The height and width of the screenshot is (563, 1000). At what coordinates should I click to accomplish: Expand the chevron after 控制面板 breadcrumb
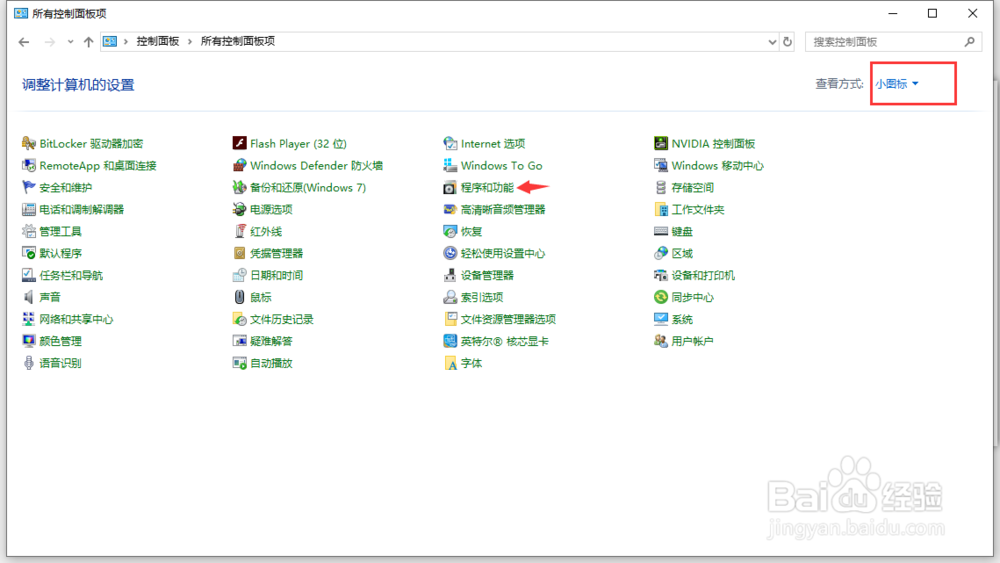point(190,41)
